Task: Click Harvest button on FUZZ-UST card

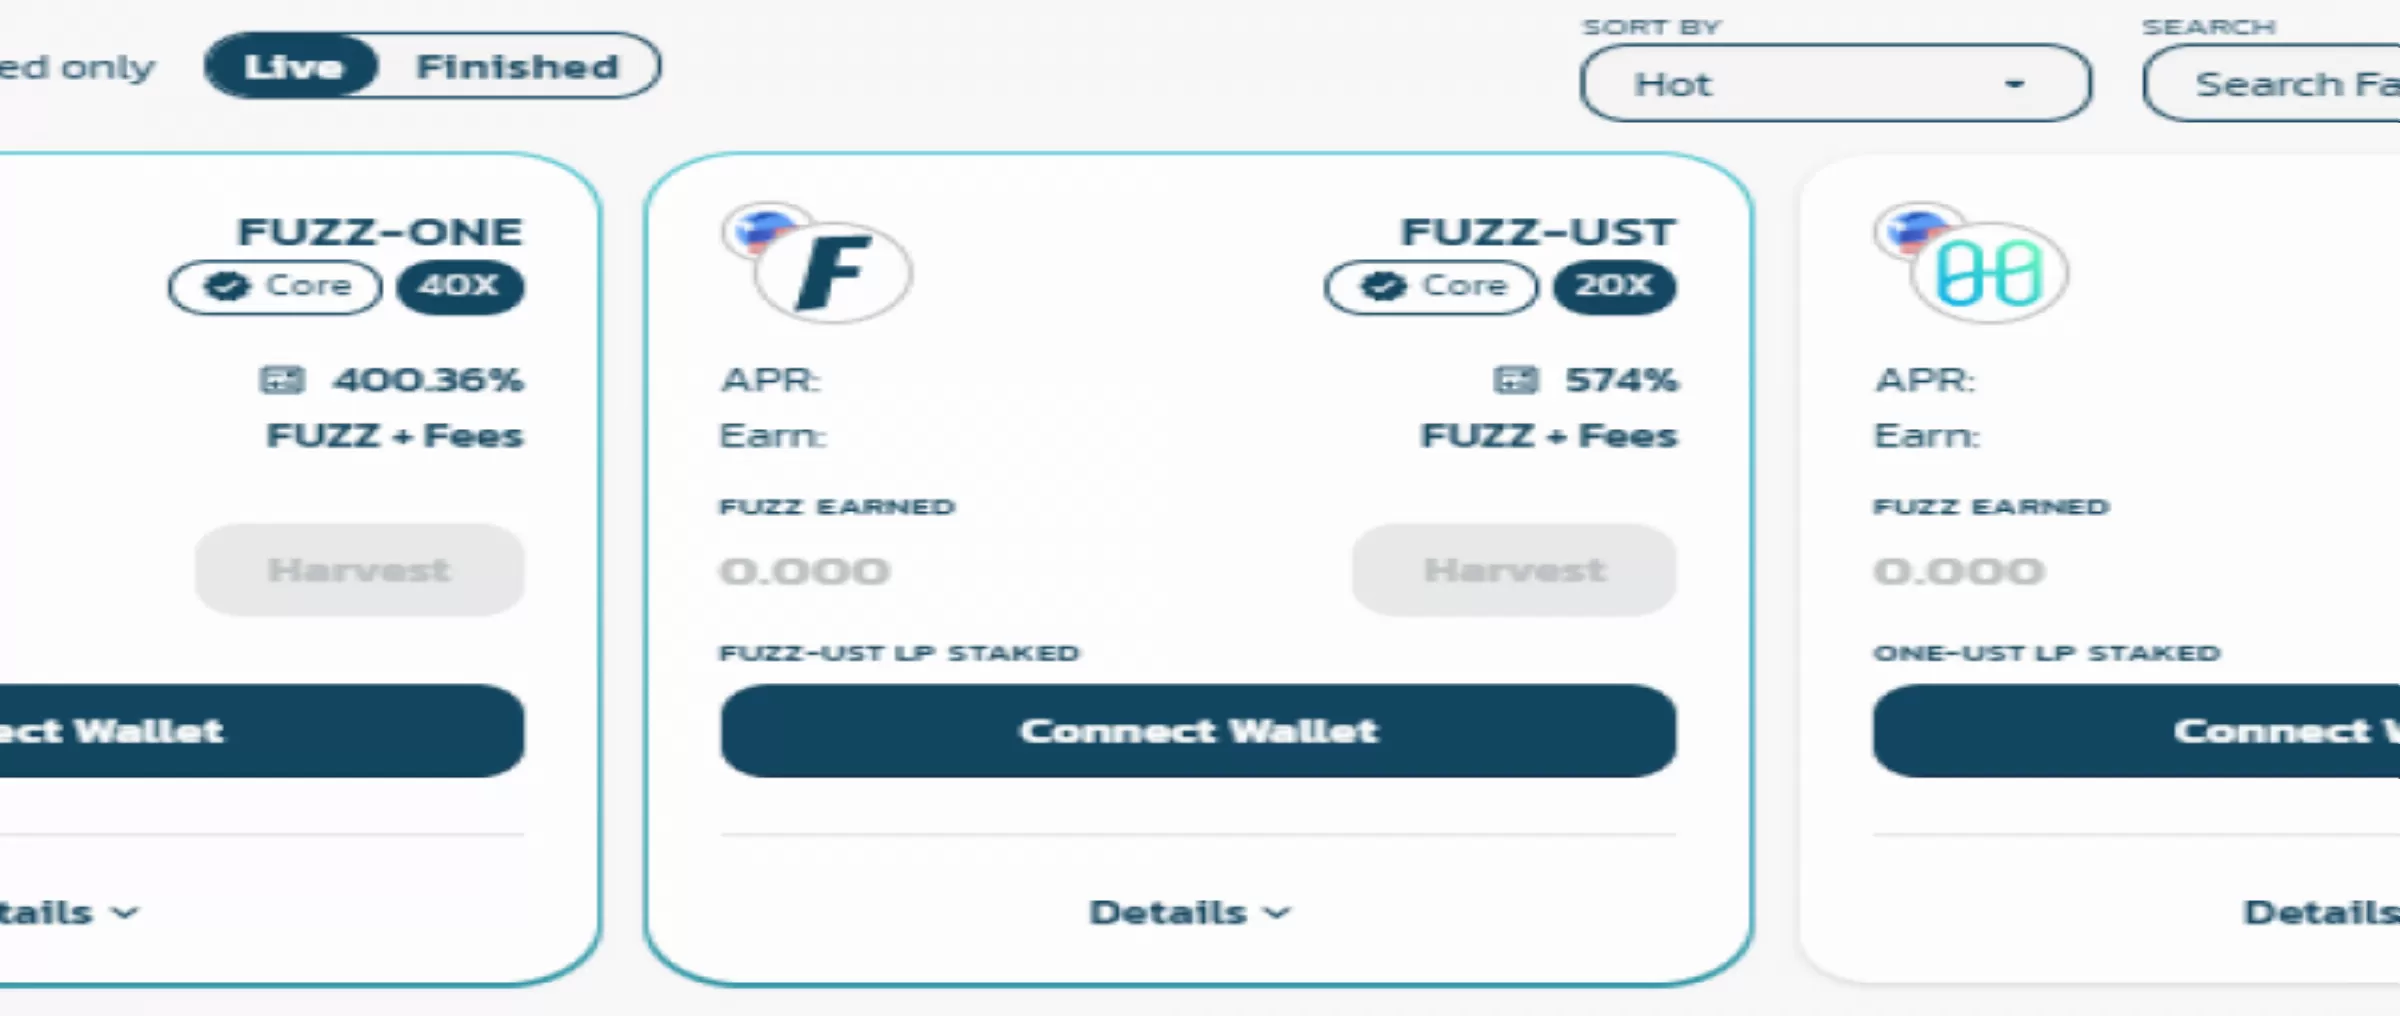Action: click(1514, 570)
